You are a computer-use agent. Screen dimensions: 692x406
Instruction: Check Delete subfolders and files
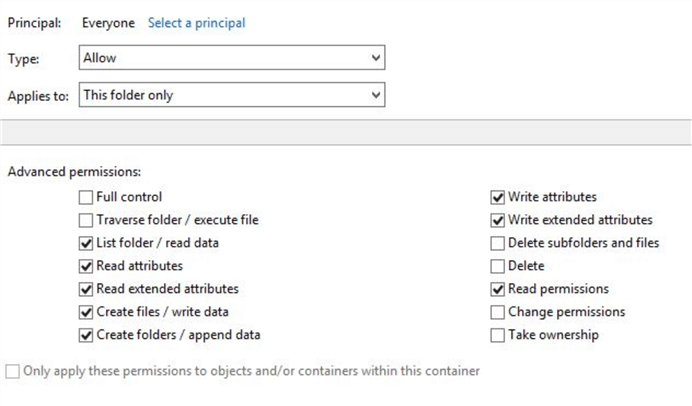click(497, 243)
